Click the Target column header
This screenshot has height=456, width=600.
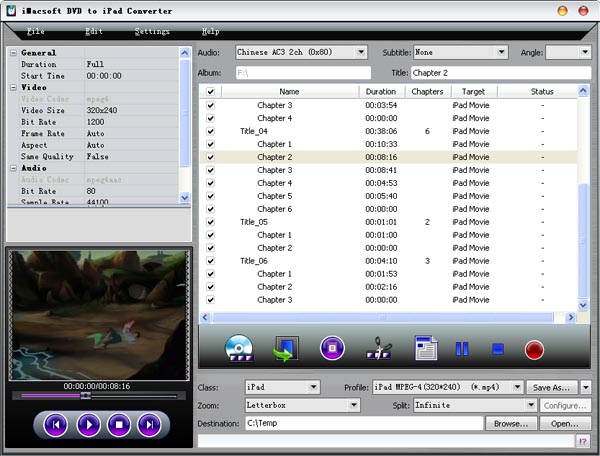pos(474,91)
